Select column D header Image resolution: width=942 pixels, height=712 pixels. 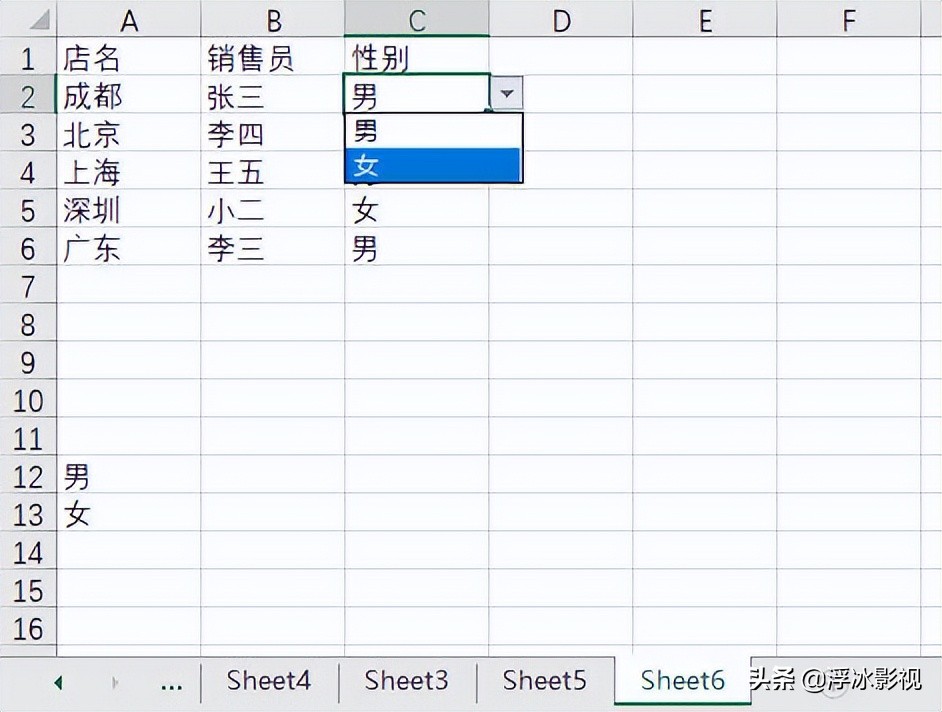tap(560, 19)
